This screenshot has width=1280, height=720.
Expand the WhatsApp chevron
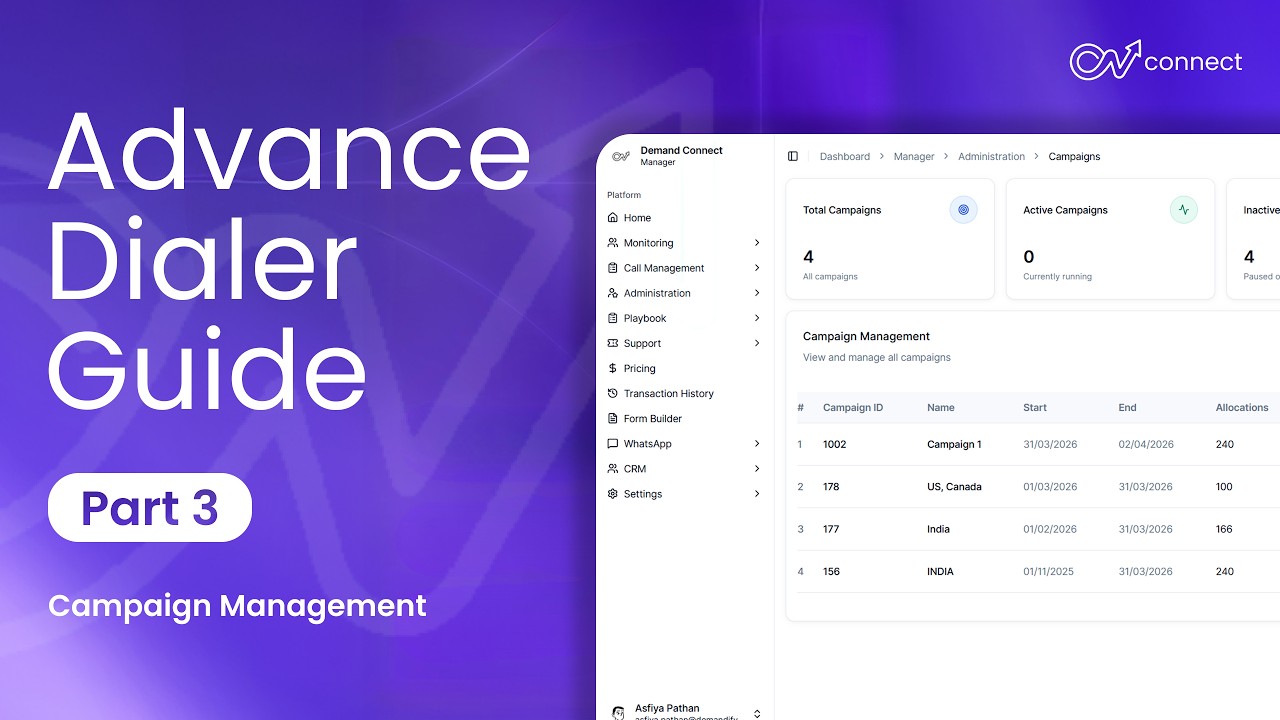pos(757,443)
